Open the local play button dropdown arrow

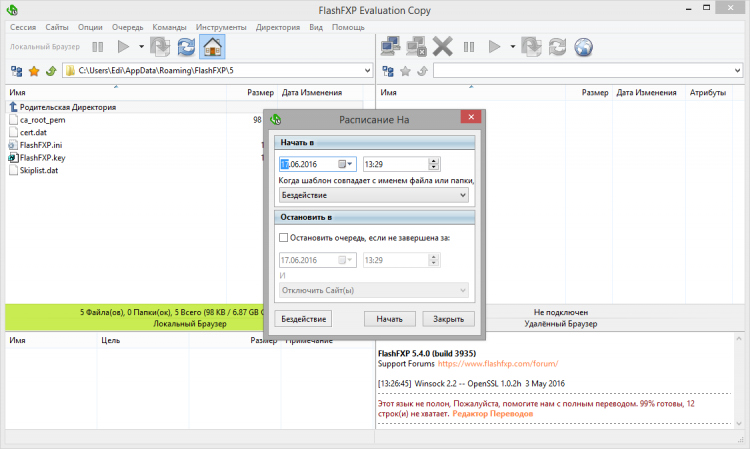pos(141,47)
